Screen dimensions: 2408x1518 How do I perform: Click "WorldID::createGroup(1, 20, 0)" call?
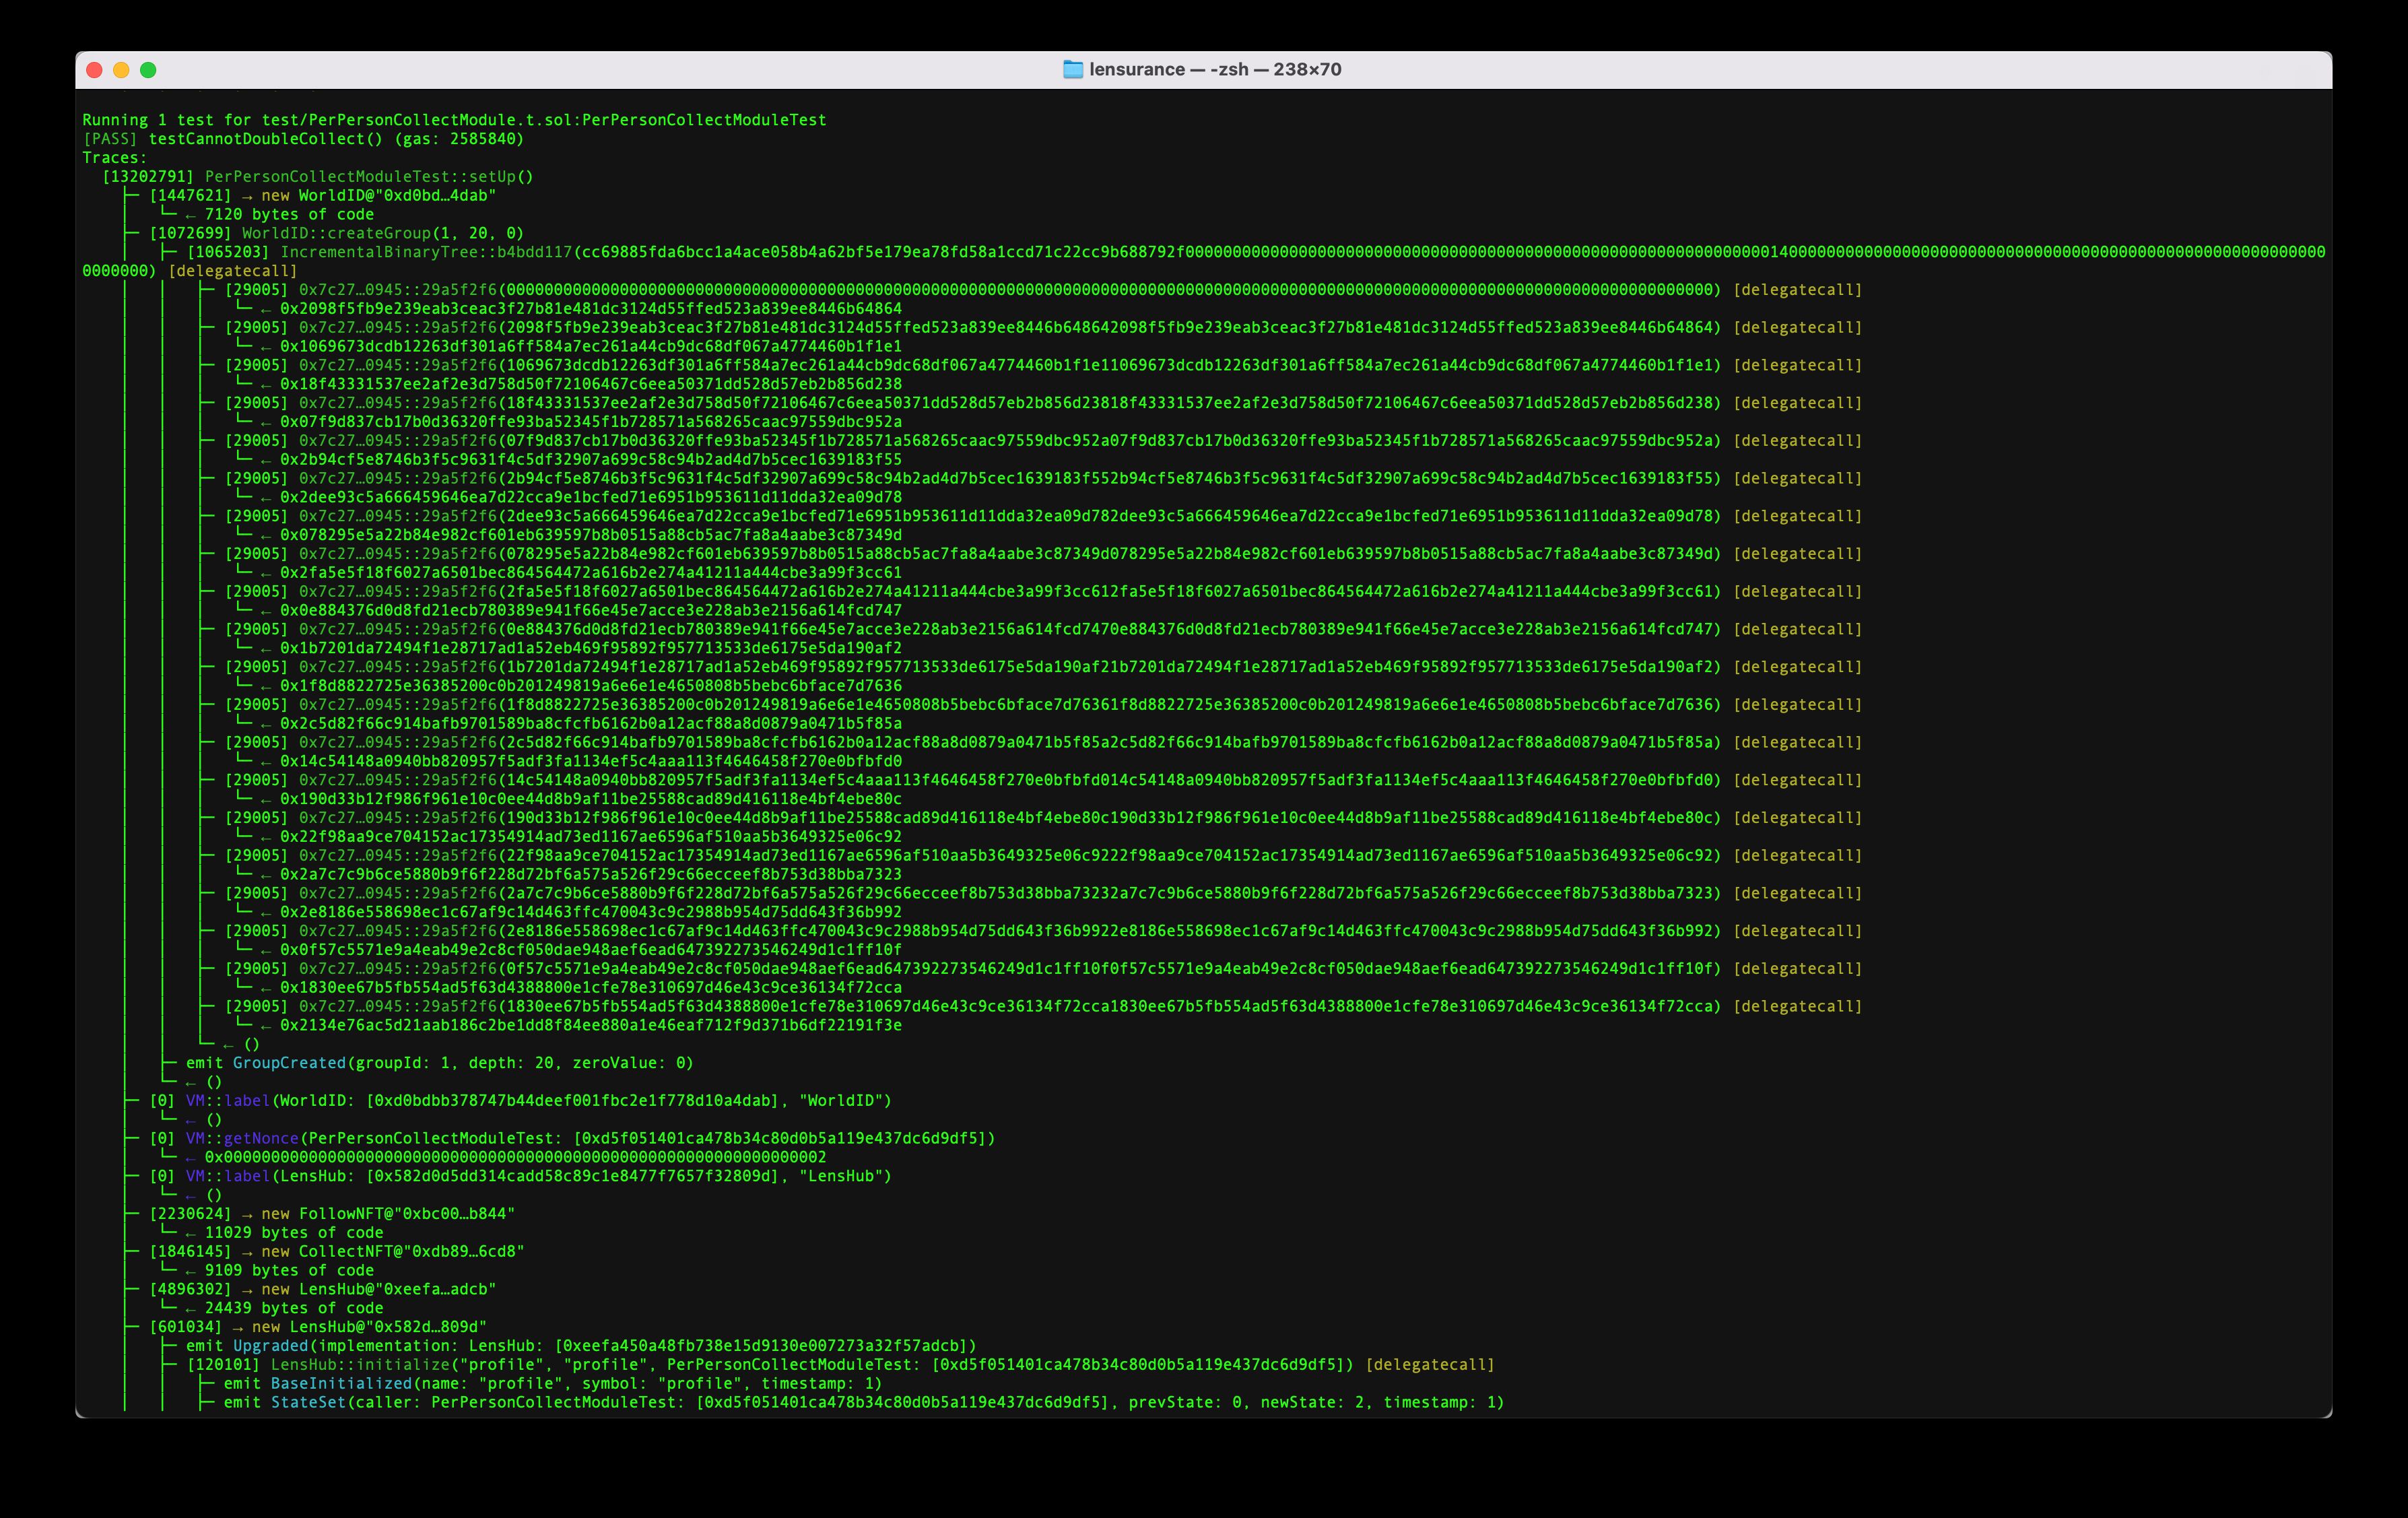click(x=383, y=233)
